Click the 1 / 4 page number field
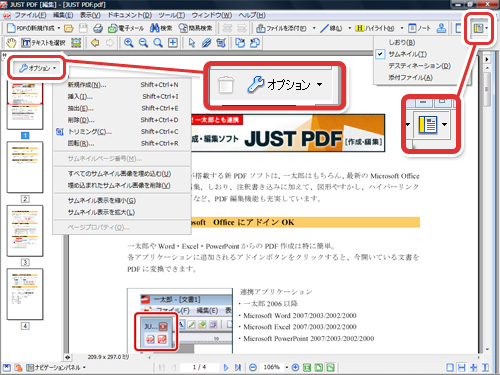 [x=199, y=367]
